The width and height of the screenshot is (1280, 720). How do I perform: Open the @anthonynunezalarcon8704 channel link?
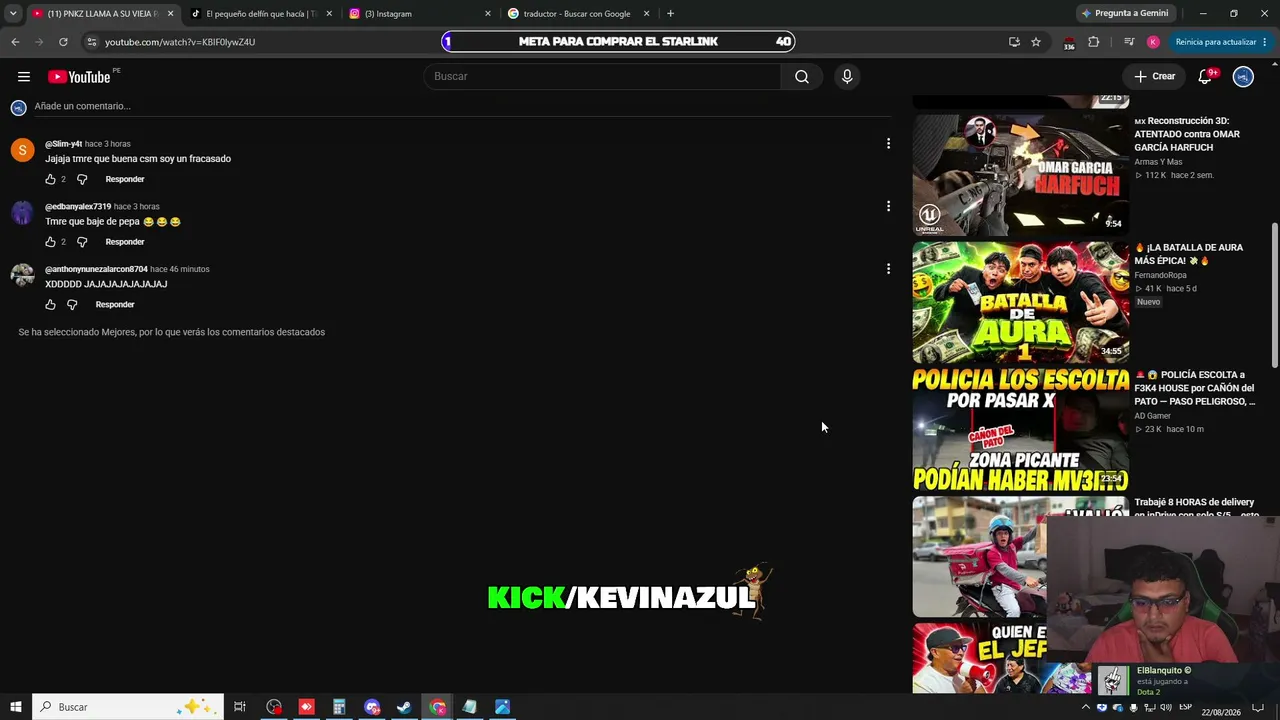[x=96, y=269]
